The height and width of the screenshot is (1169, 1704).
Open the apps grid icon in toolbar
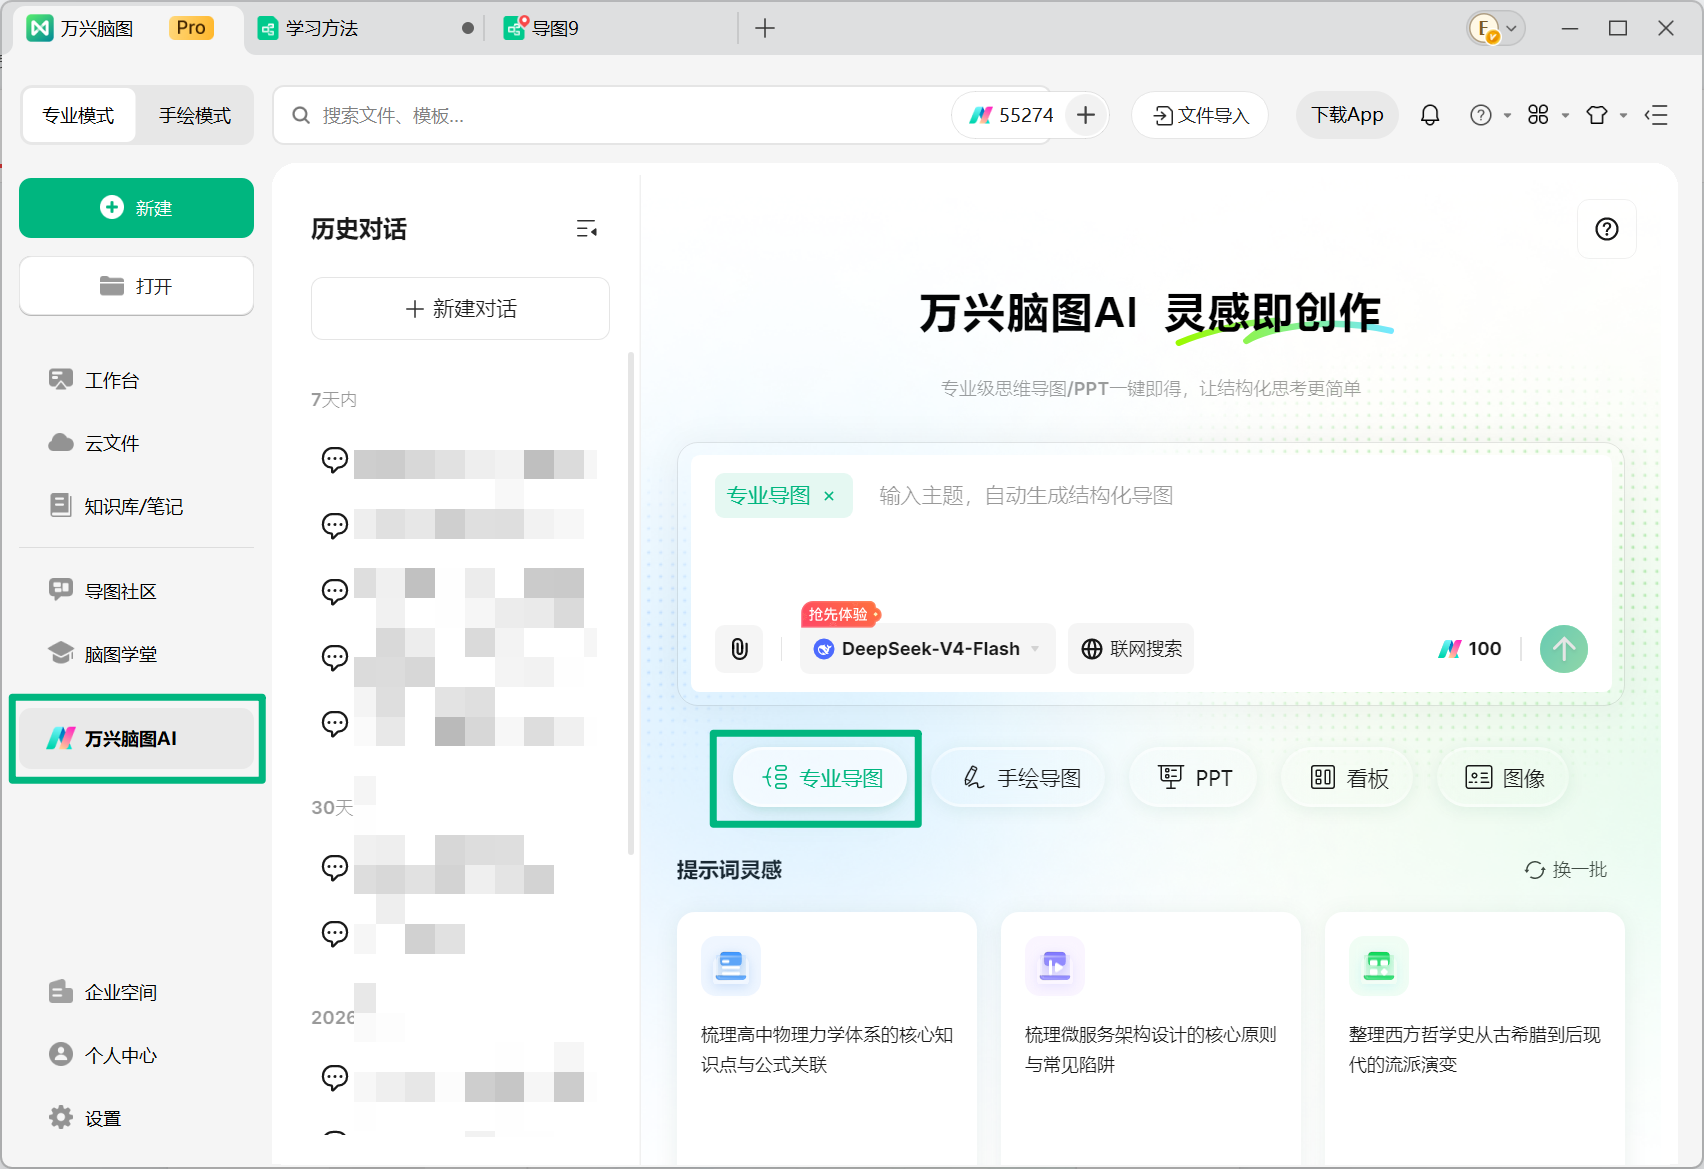pos(1538,115)
